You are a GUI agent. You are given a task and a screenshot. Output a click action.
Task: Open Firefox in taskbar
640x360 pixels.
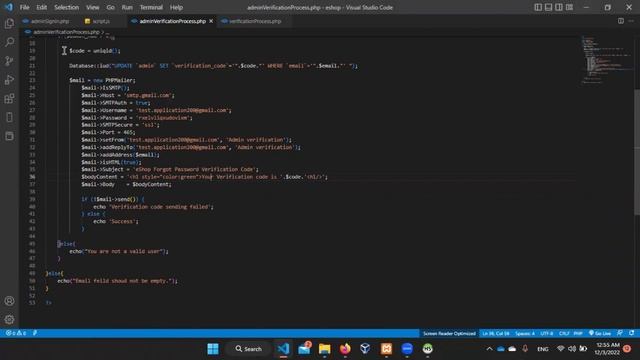pyautogui.click(x=345, y=349)
